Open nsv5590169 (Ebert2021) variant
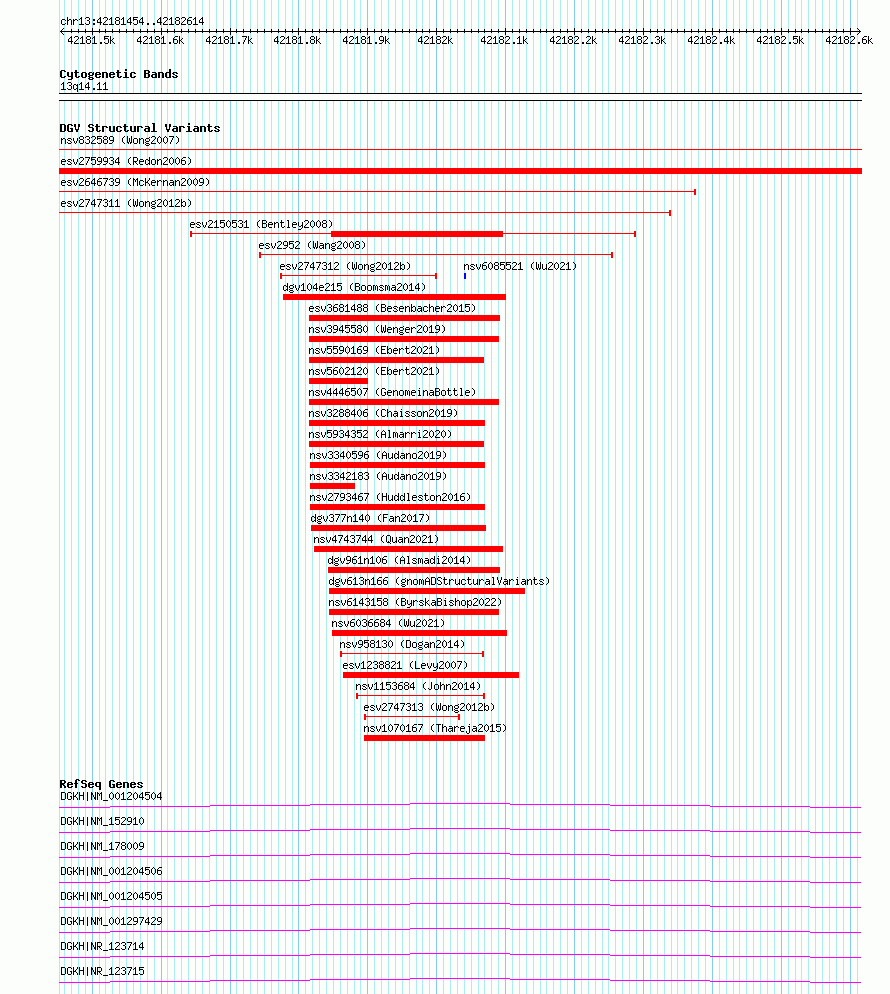This screenshot has height=994, width=890. [x=374, y=350]
